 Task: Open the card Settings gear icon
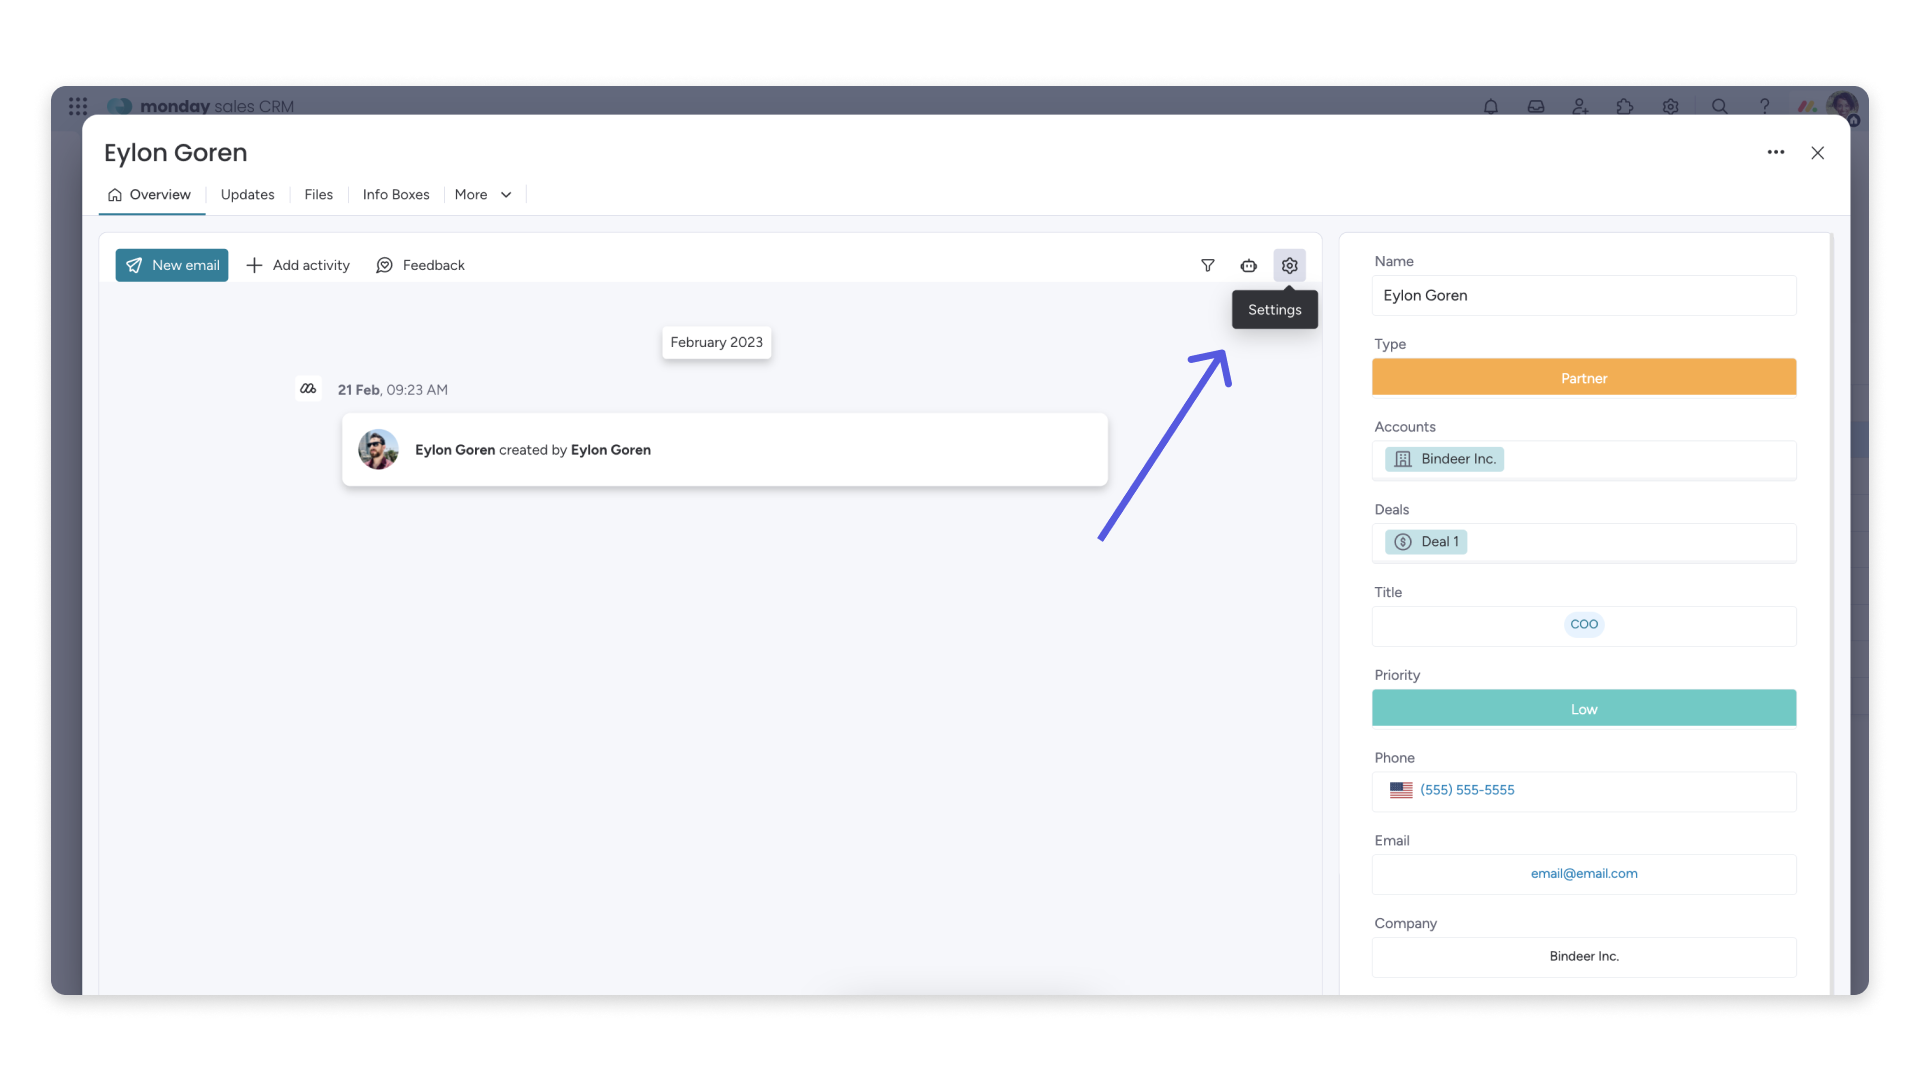[1289, 265]
